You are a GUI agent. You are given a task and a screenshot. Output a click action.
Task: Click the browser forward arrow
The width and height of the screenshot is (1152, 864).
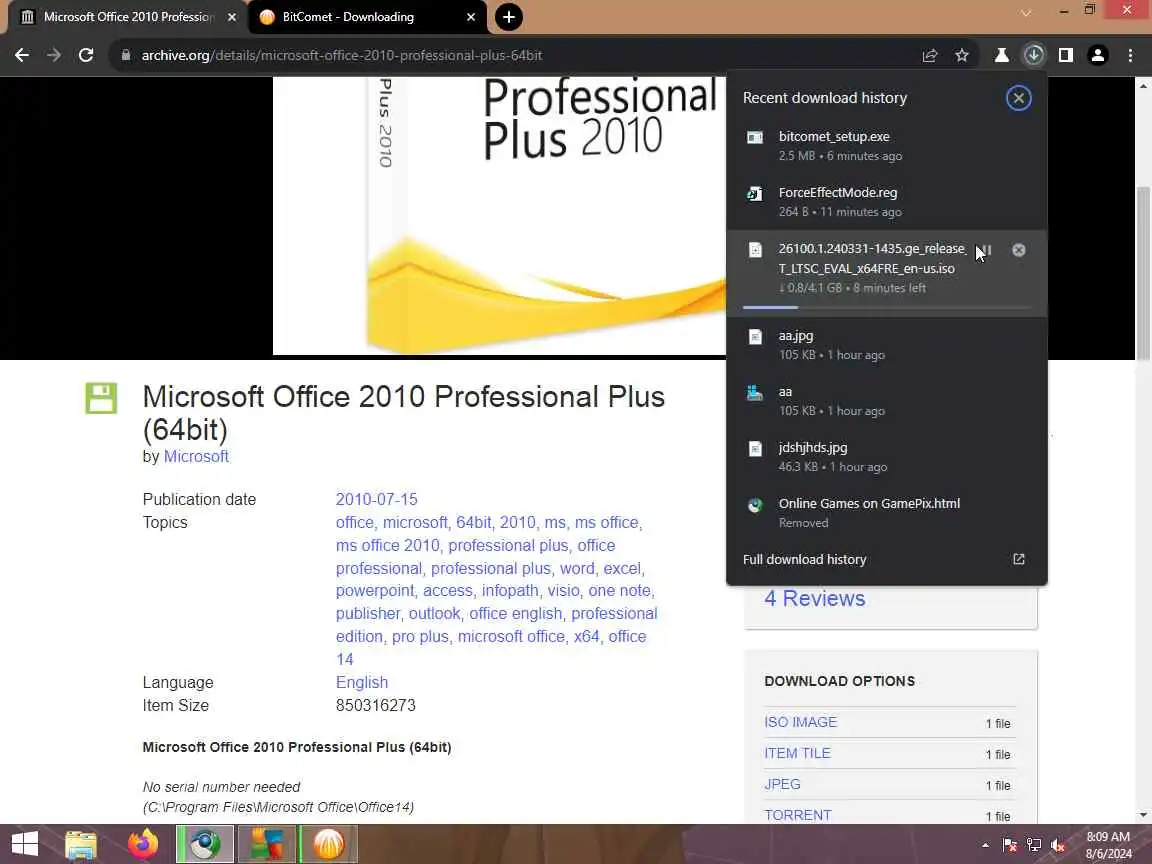54,55
